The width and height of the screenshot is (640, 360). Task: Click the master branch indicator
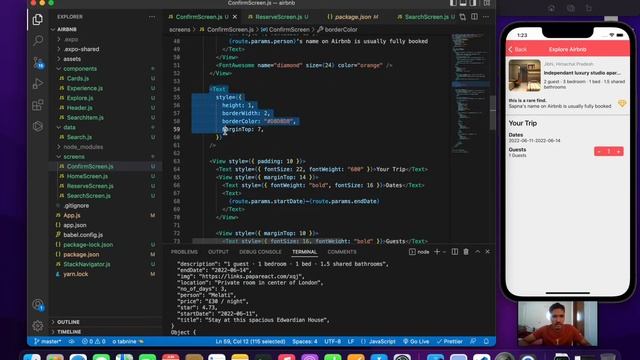click(48, 341)
